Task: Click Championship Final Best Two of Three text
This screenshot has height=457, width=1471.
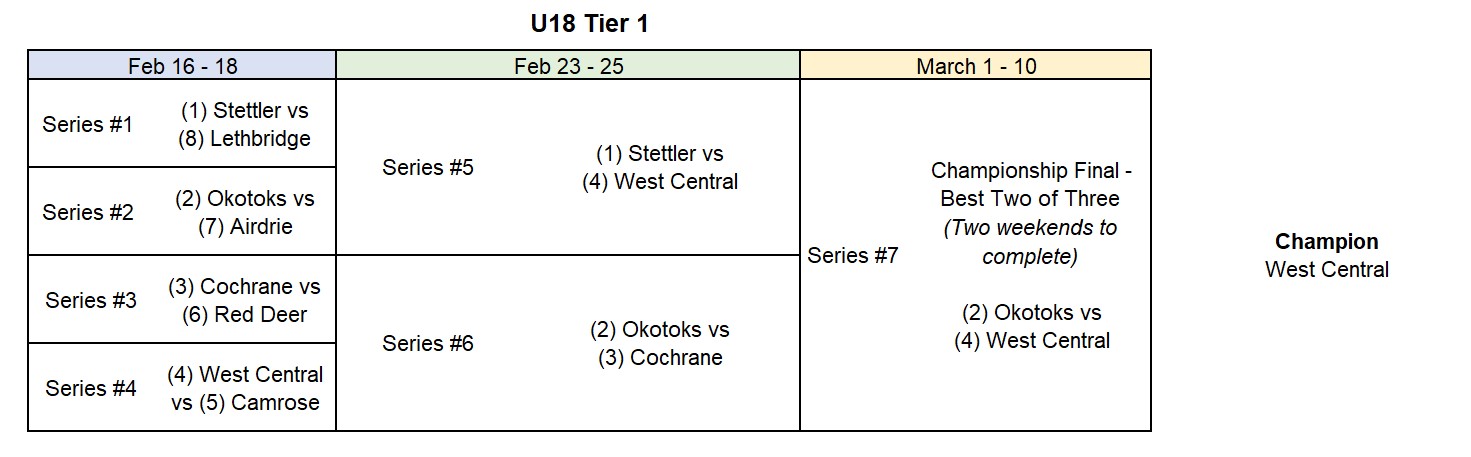Action: [x=1031, y=185]
